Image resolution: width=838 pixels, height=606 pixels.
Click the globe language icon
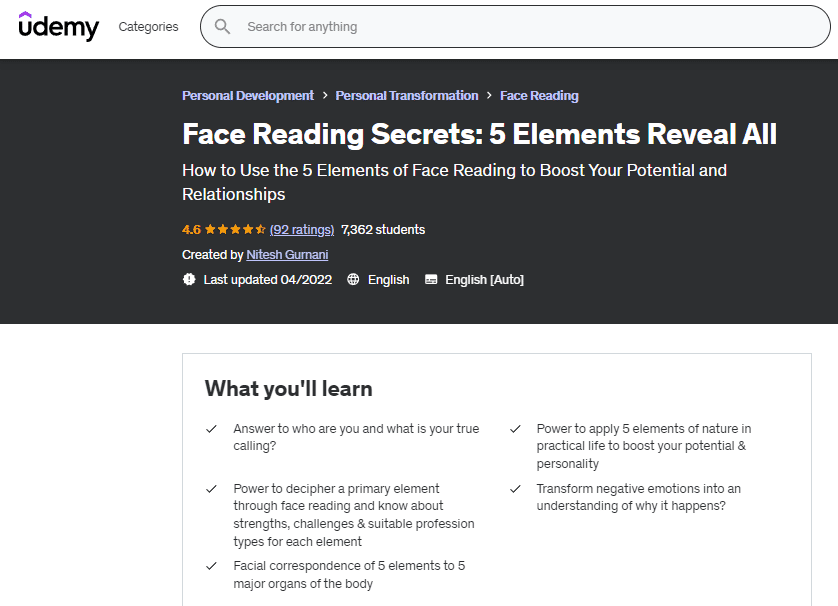pyautogui.click(x=353, y=280)
